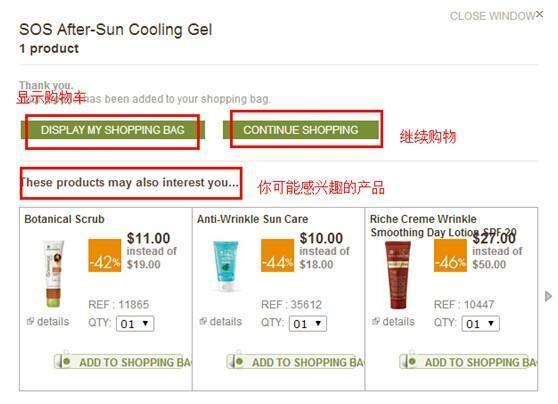The width and height of the screenshot is (558, 404).
Task: Click the Close Window text link
Action: pos(492,16)
